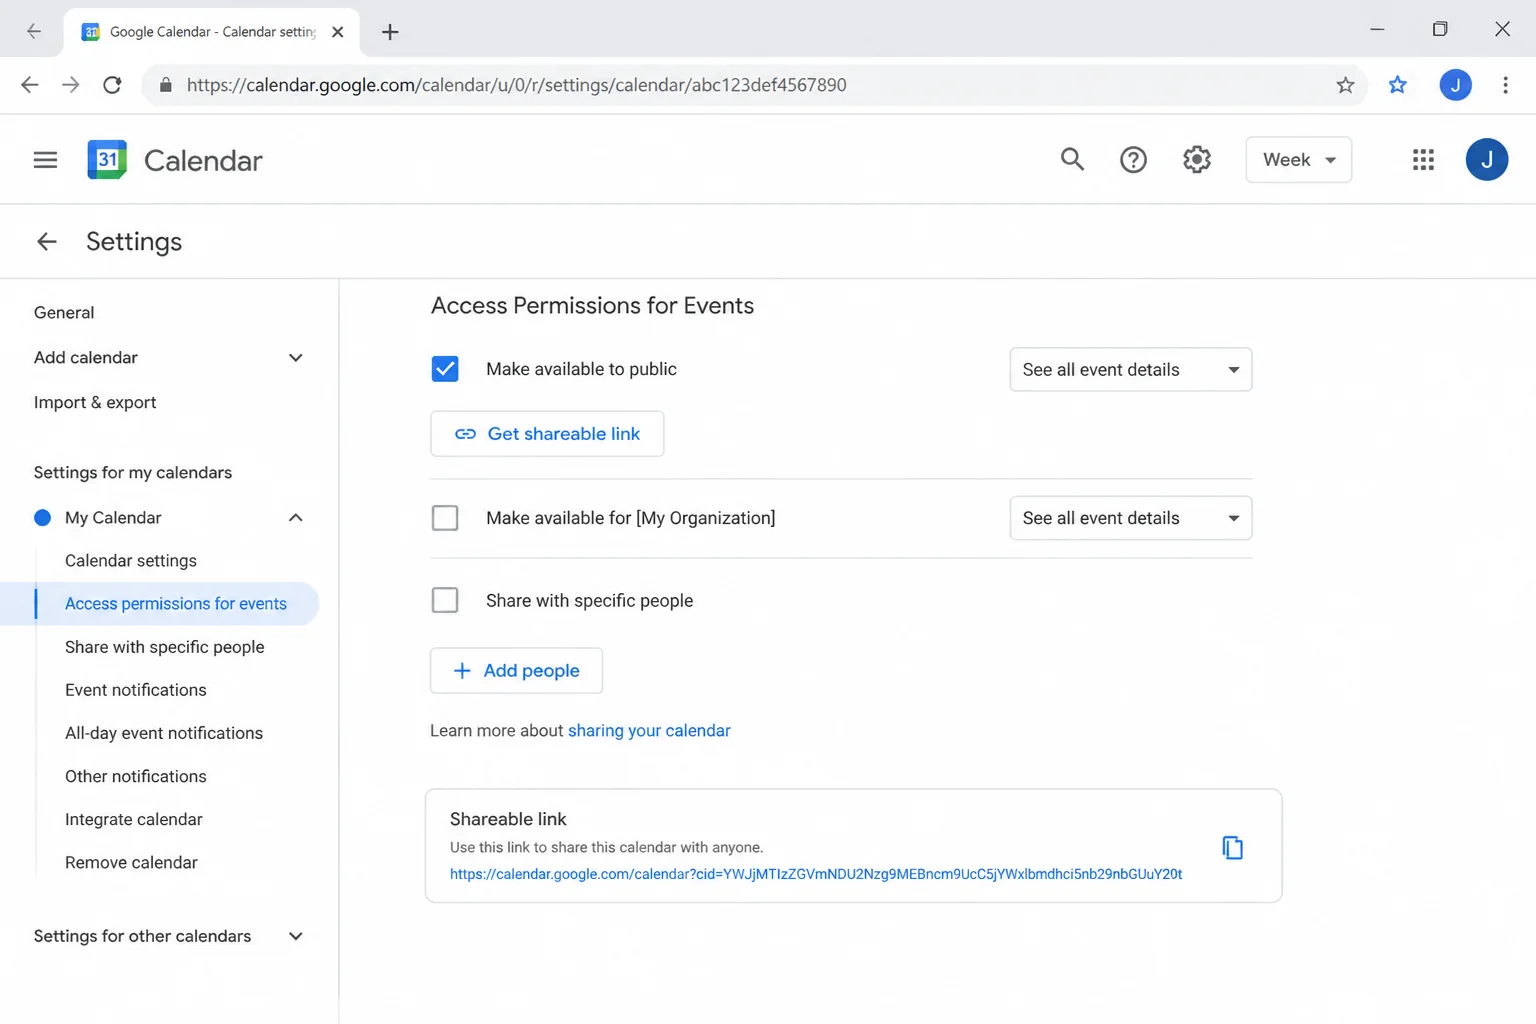Click the blue star icon in toolbar
1536x1024 pixels.
pos(1397,85)
